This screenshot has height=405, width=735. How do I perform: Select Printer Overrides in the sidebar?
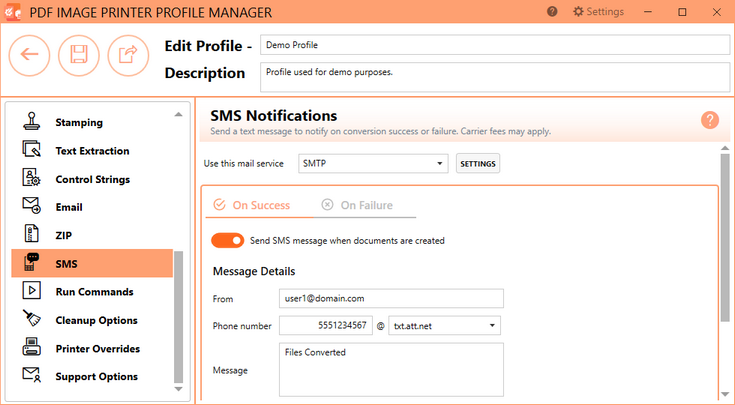pyautogui.click(x=92, y=348)
